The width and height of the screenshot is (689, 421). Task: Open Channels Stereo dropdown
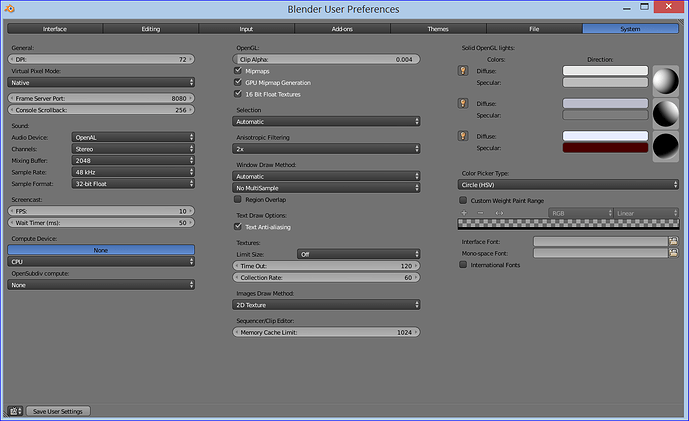pos(133,149)
